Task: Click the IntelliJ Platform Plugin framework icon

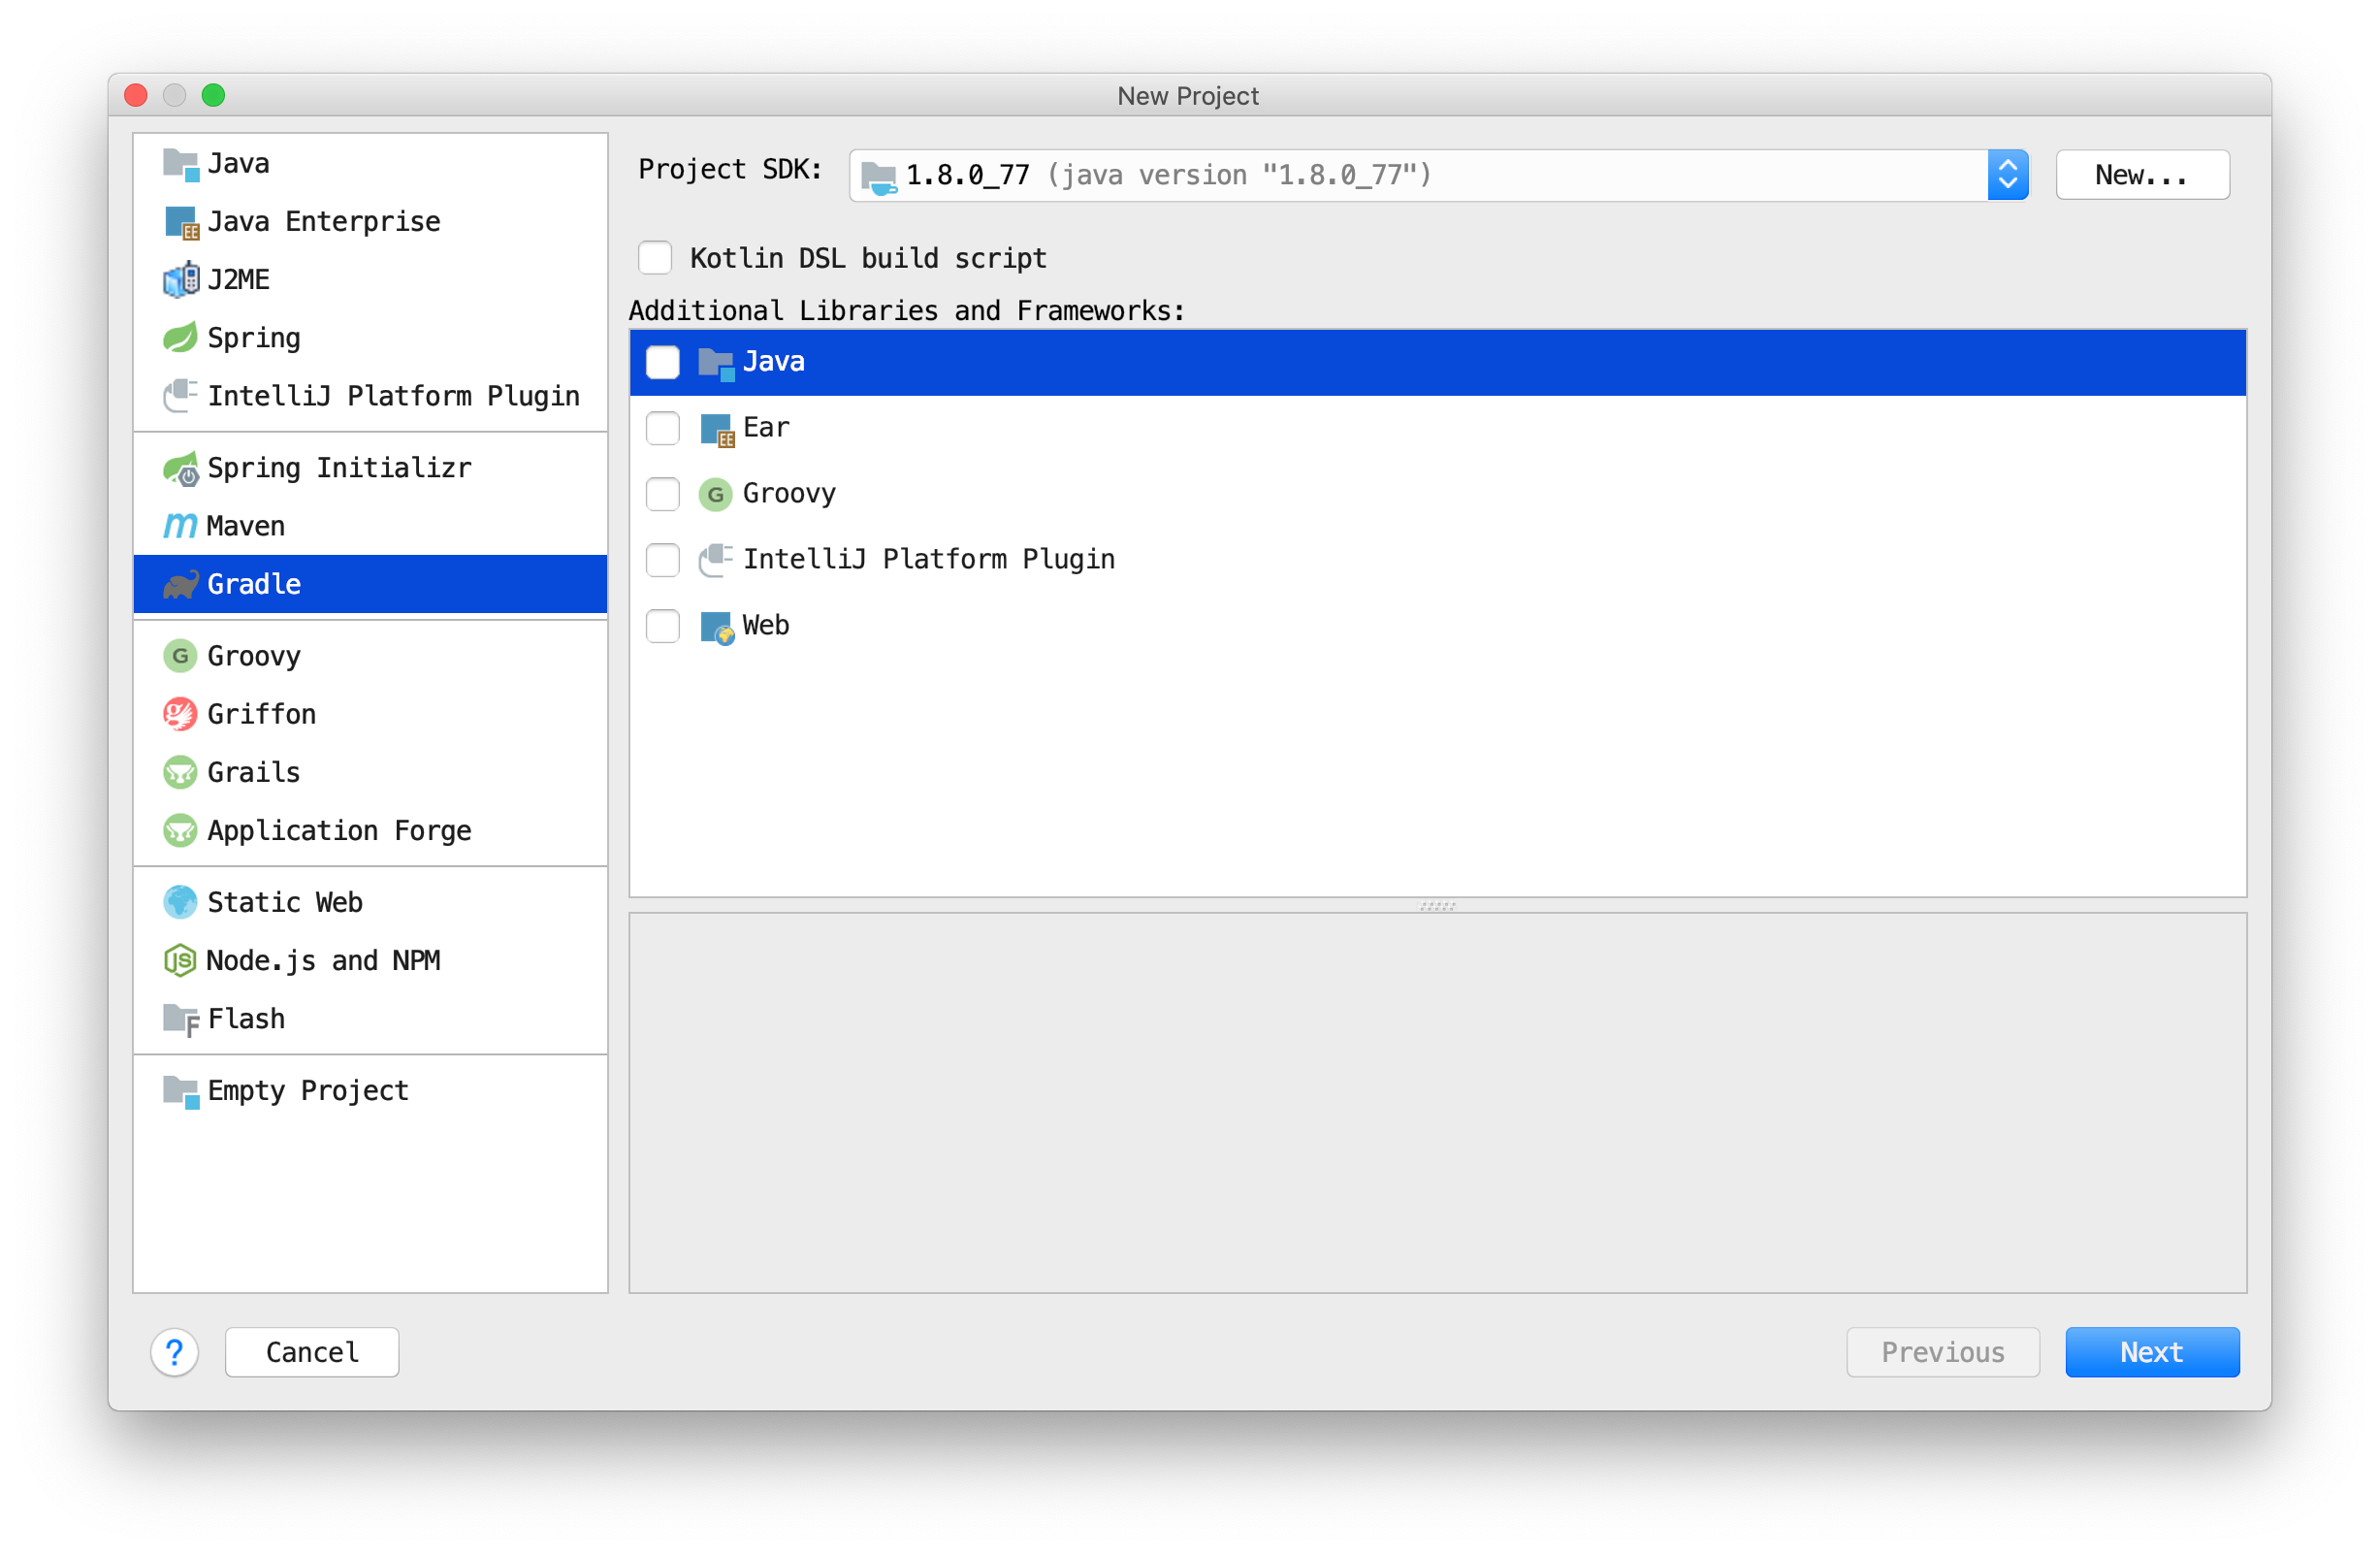Action: coord(716,561)
